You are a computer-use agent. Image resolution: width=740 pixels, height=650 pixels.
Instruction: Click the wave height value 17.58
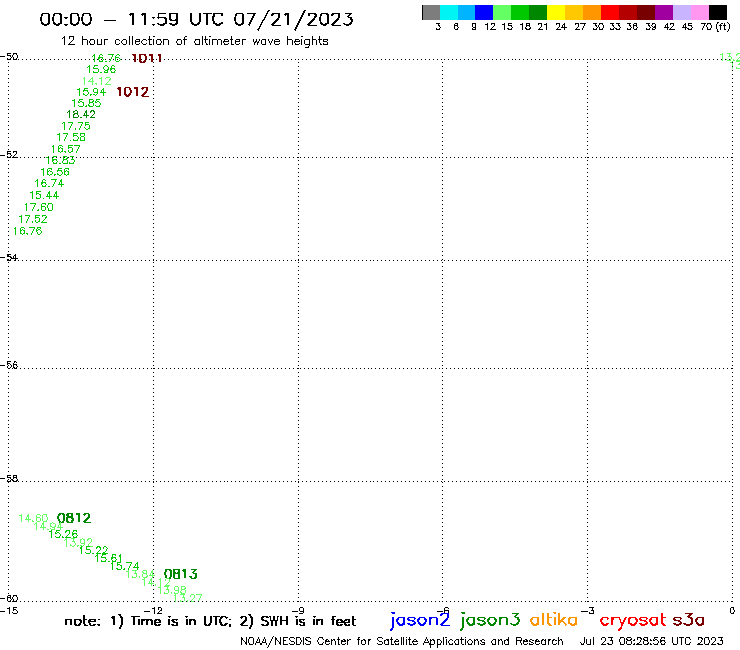tap(71, 137)
